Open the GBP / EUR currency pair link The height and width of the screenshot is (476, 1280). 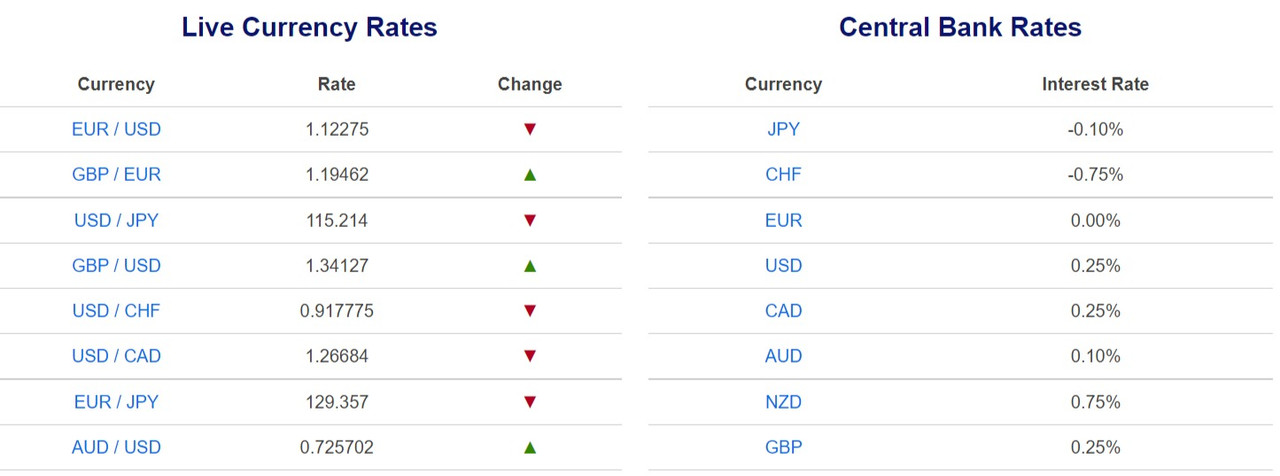click(116, 175)
